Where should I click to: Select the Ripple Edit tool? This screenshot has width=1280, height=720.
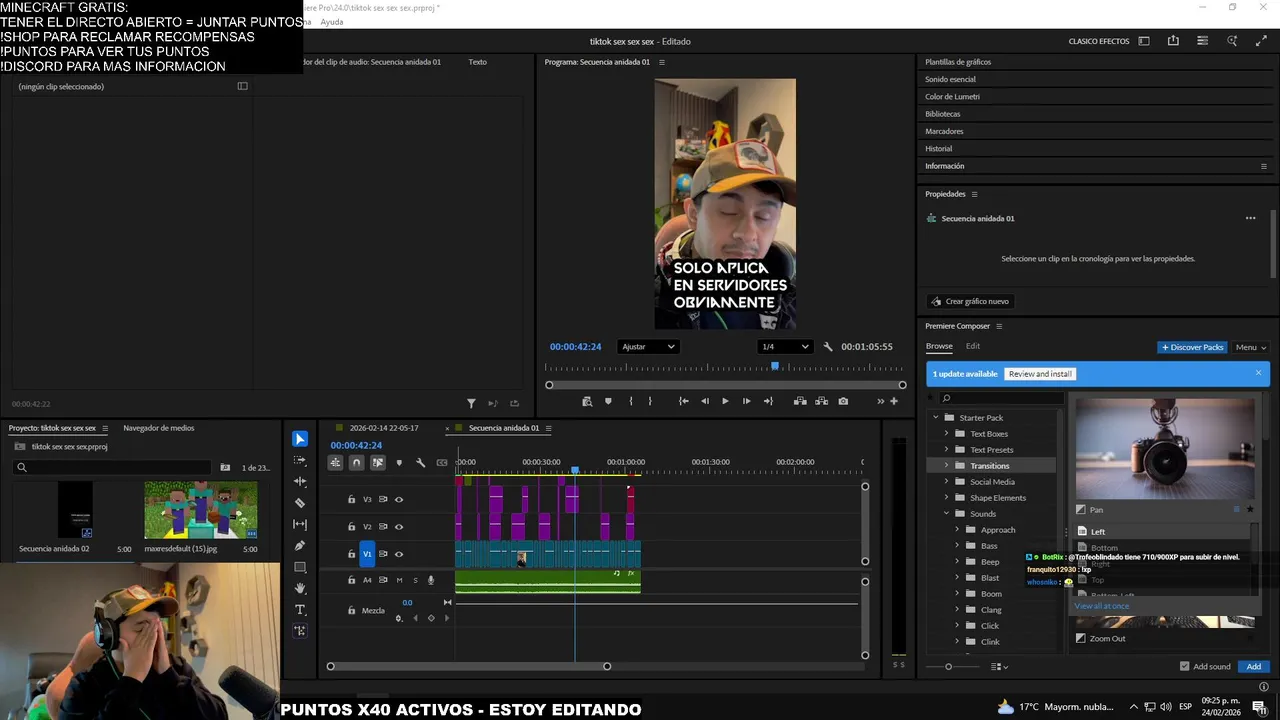[x=300, y=481]
